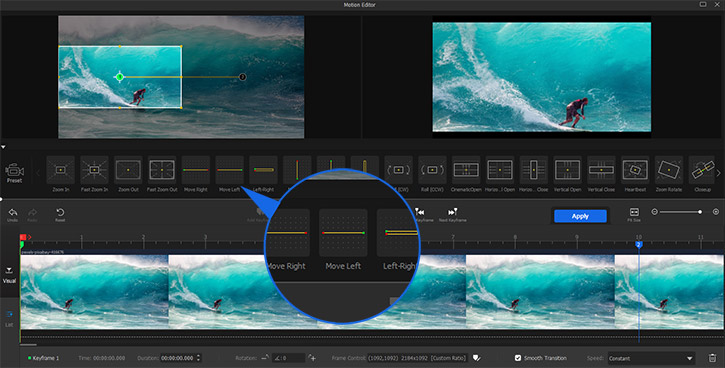Click the Duration time field
Image resolution: width=725 pixels, height=368 pixels.
tap(178, 358)
